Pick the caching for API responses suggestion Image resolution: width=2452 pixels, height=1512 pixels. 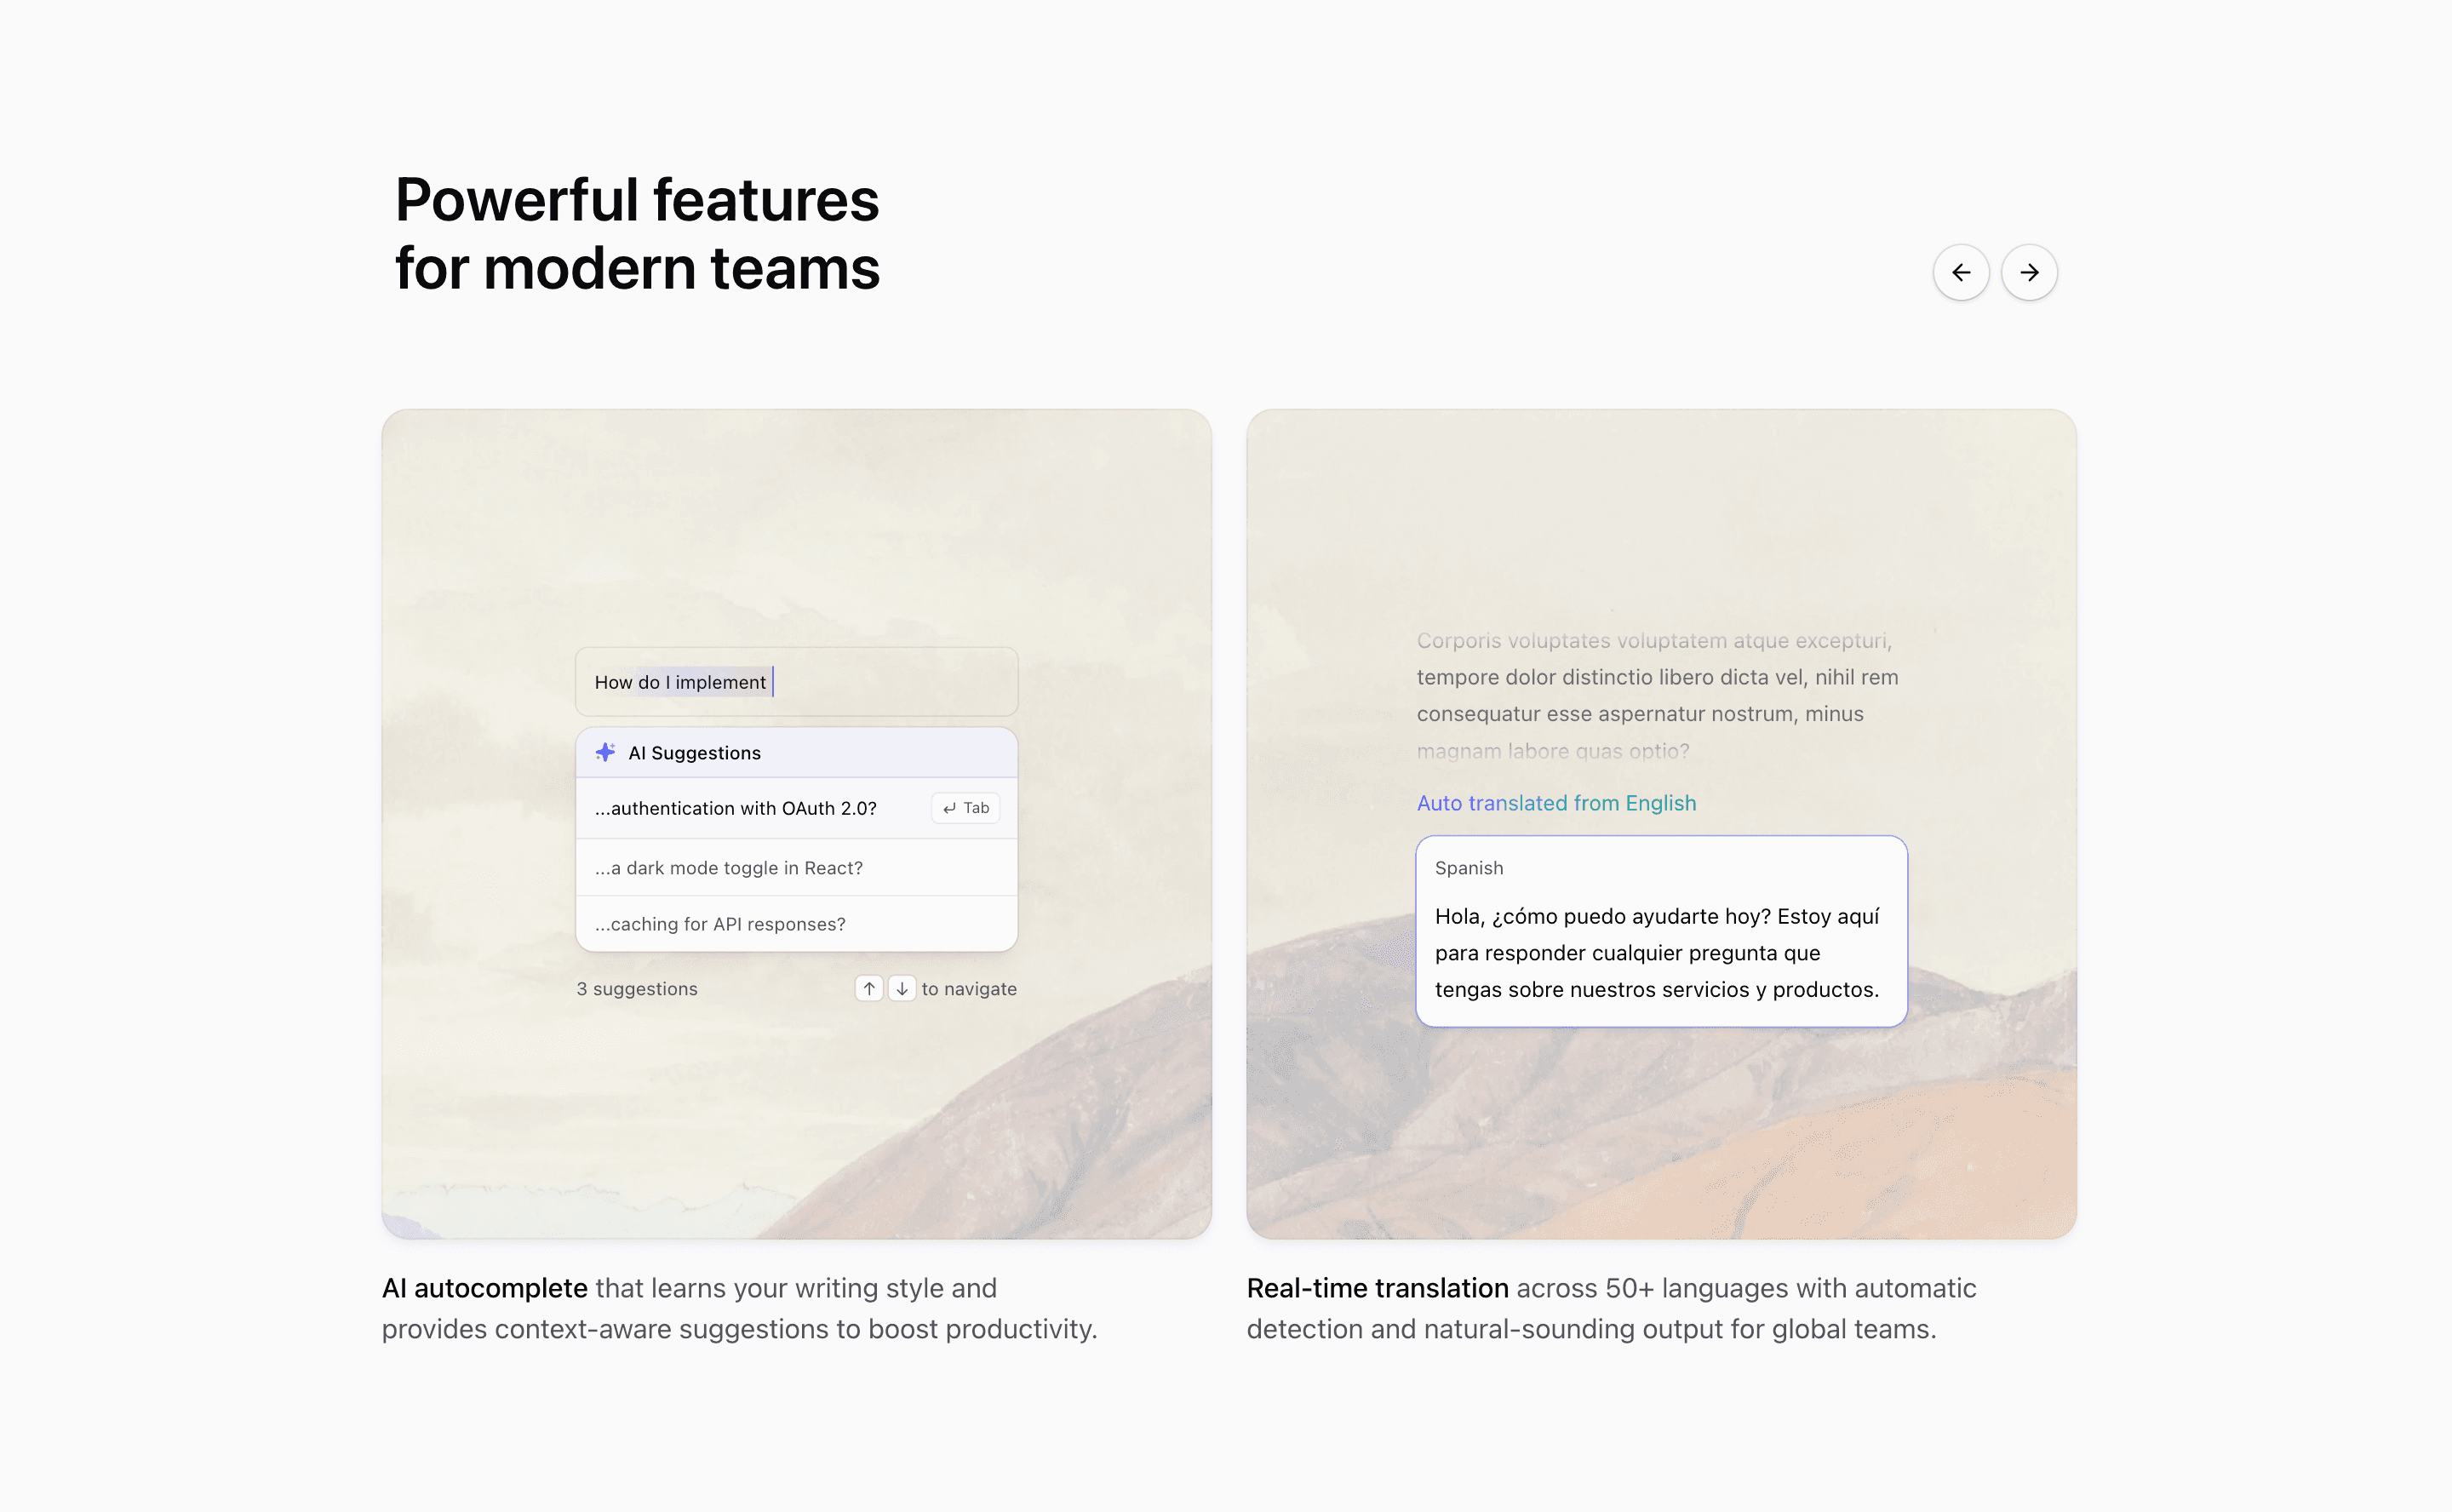tap(720, 924)
